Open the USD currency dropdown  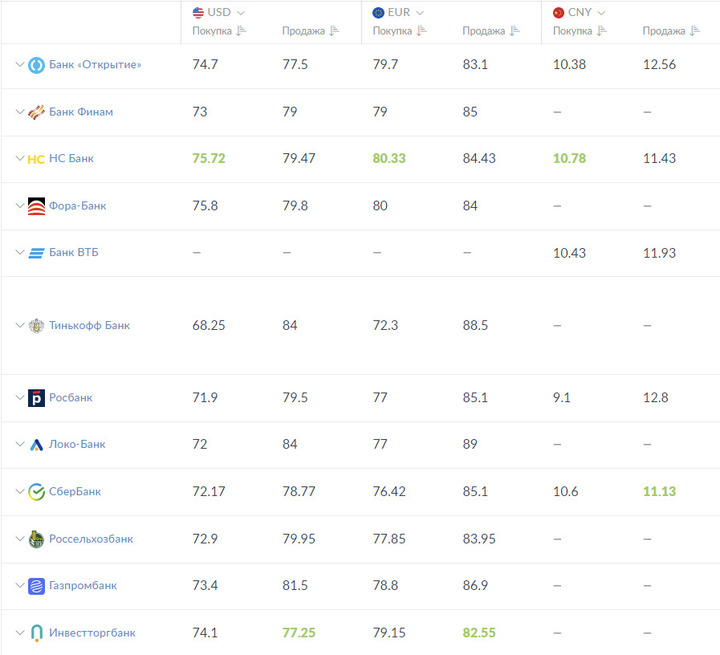[219, 12]
